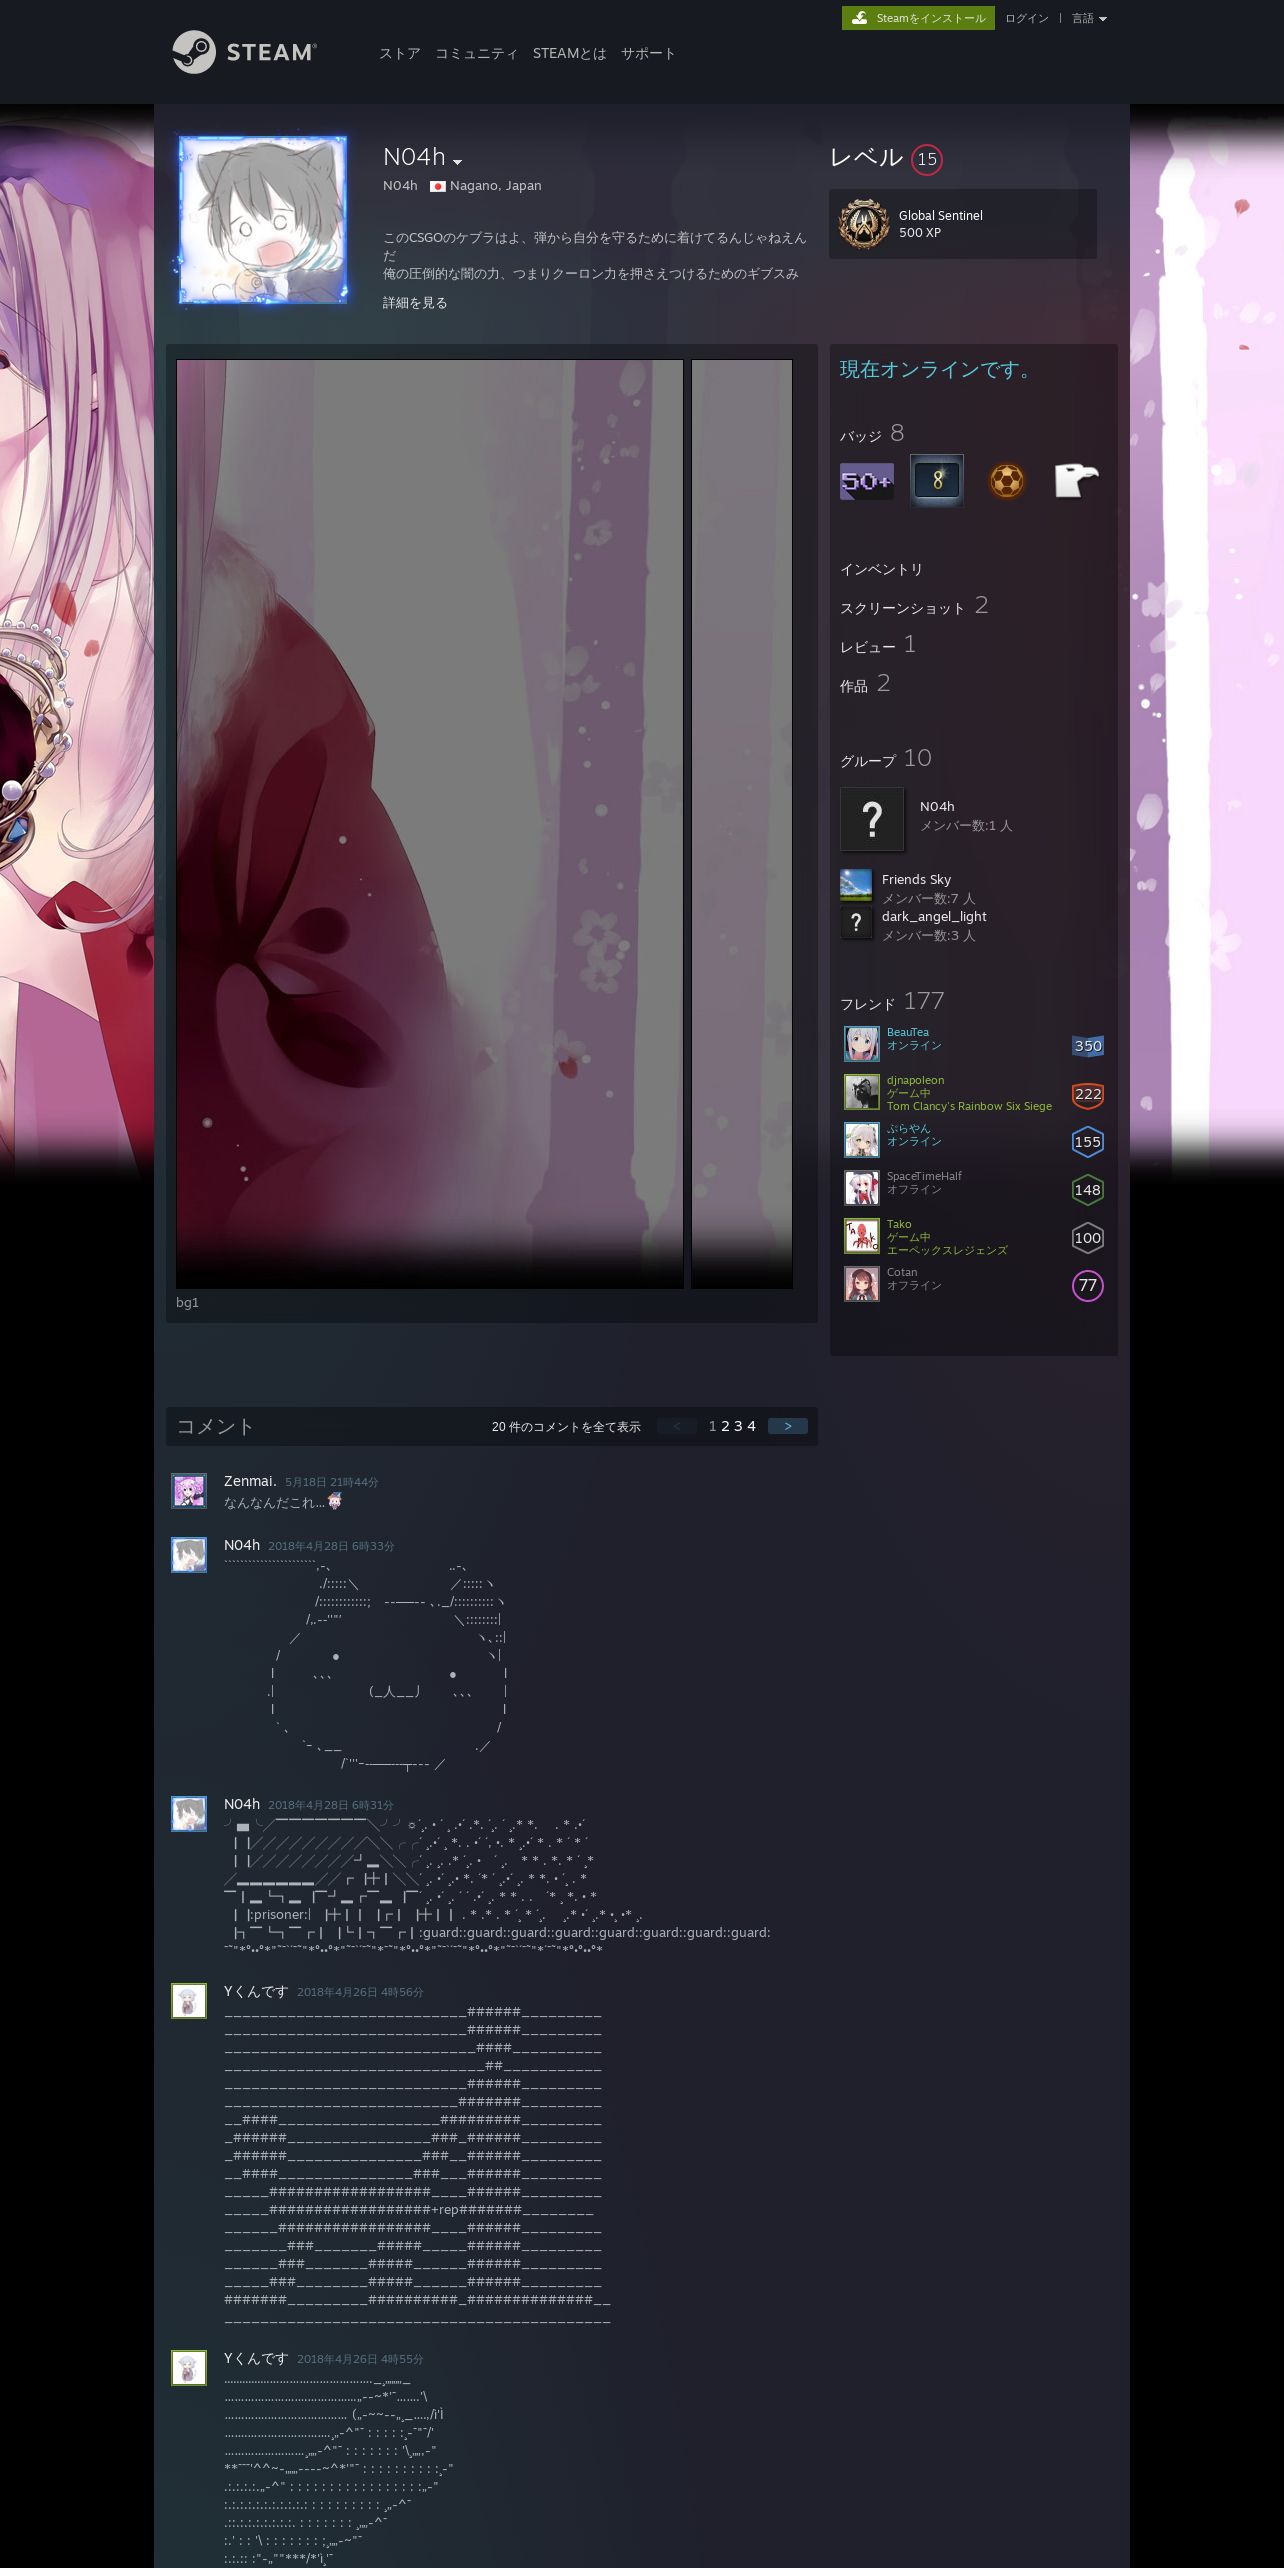
Task: View the white eagle badge
Action: tap(1077, 481)
